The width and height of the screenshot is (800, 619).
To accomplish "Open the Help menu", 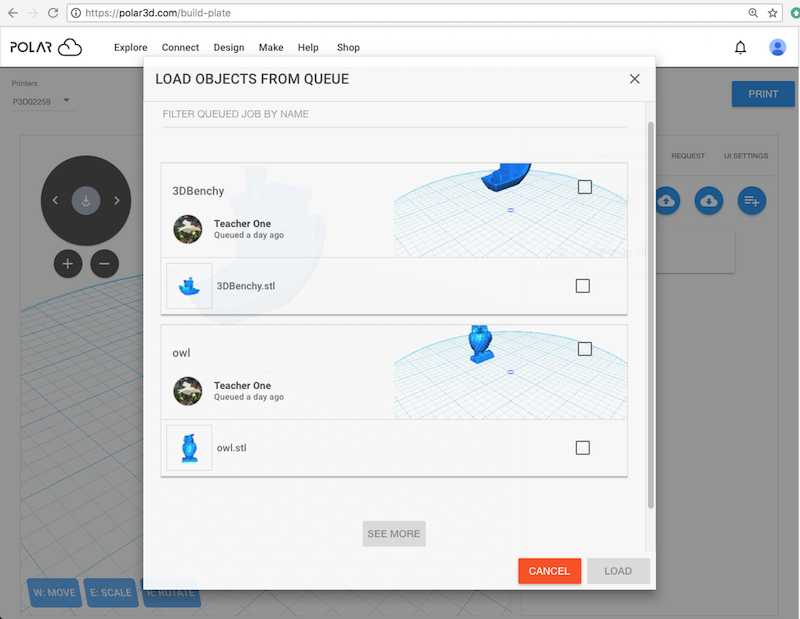I will point(308,47).
